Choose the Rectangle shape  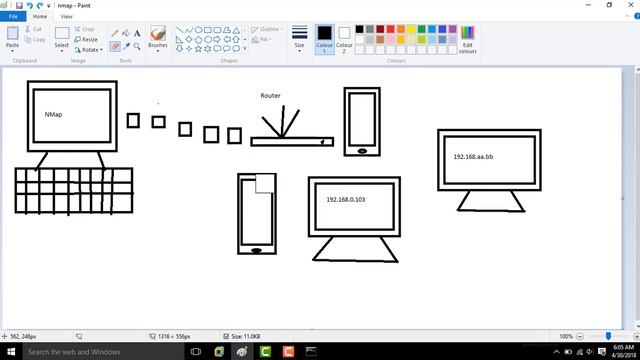coord(208,30)
